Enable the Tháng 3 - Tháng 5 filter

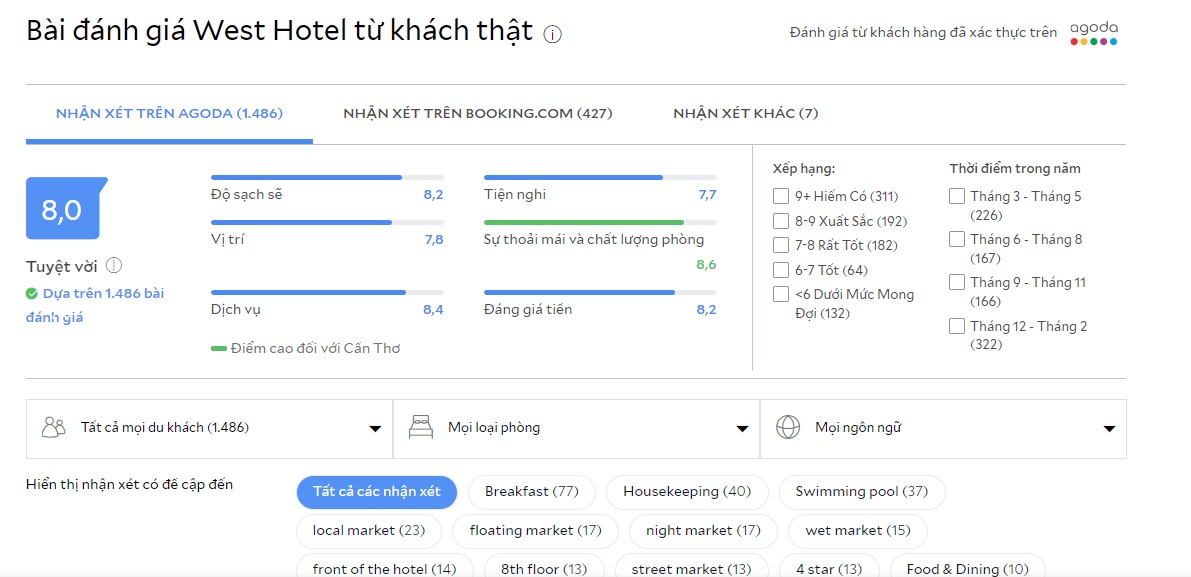pyautogui.click(x=957, y=197)
